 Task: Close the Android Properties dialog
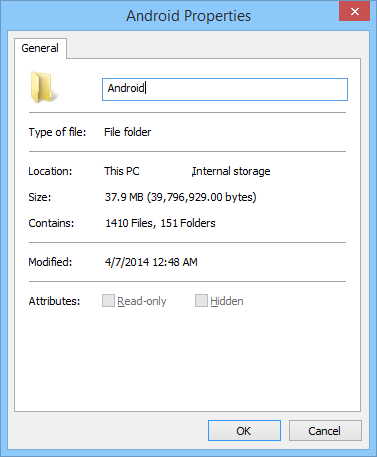(354, 12)
